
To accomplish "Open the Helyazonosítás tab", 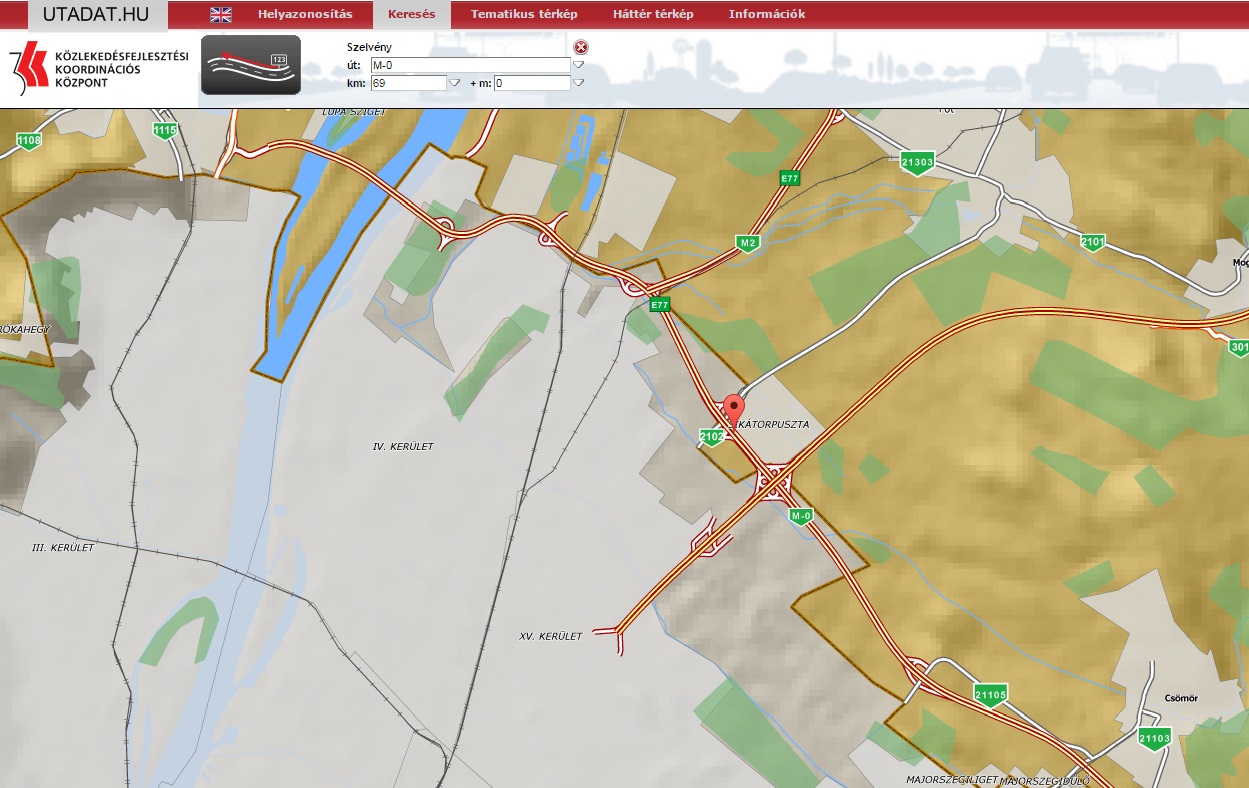I will coord(305,14).
